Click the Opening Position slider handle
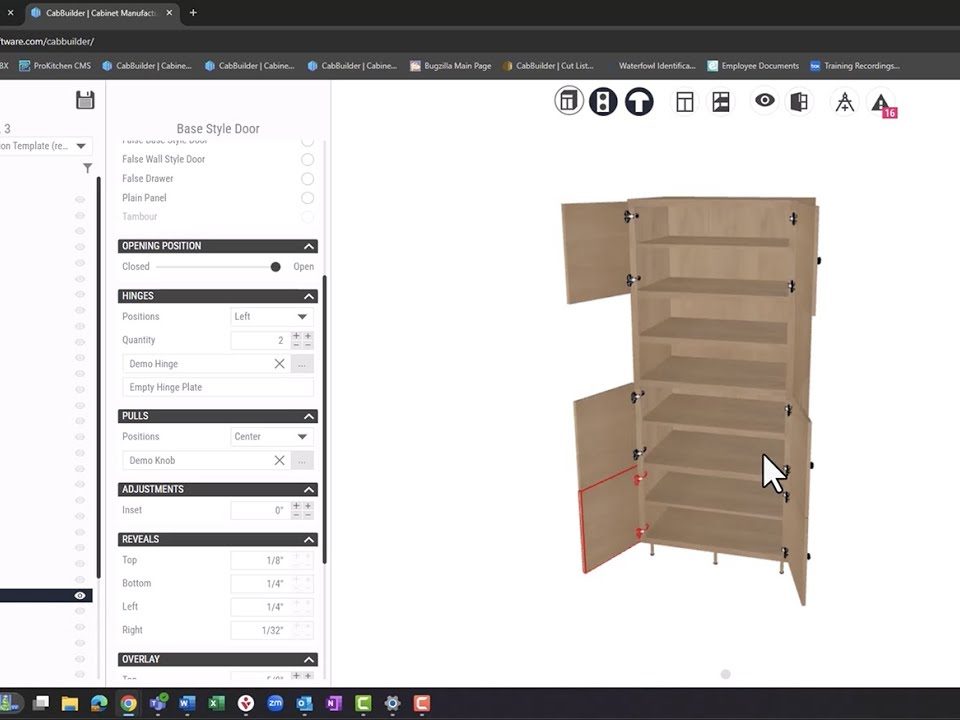The width and height of the screenshot is (960, 720). click(x=276, y=267)
